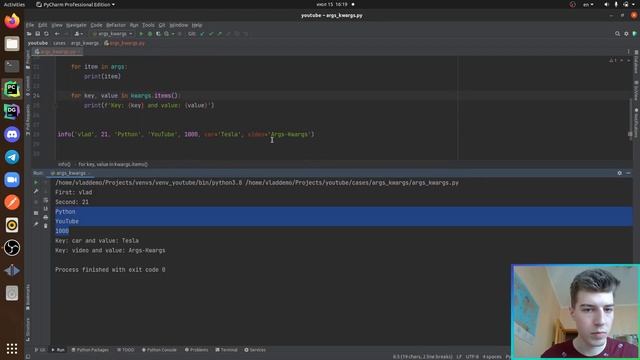Click the Search Everywhere magnifier icon
This screenshot has width=640, height=360.
[618, 34]
